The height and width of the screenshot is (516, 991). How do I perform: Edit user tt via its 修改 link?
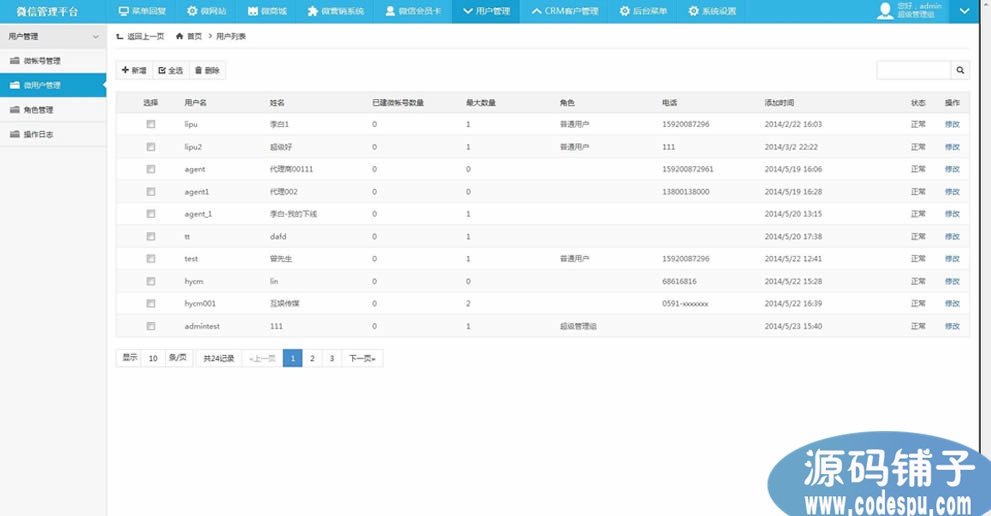pyautogui.click(x=952, y=236)
